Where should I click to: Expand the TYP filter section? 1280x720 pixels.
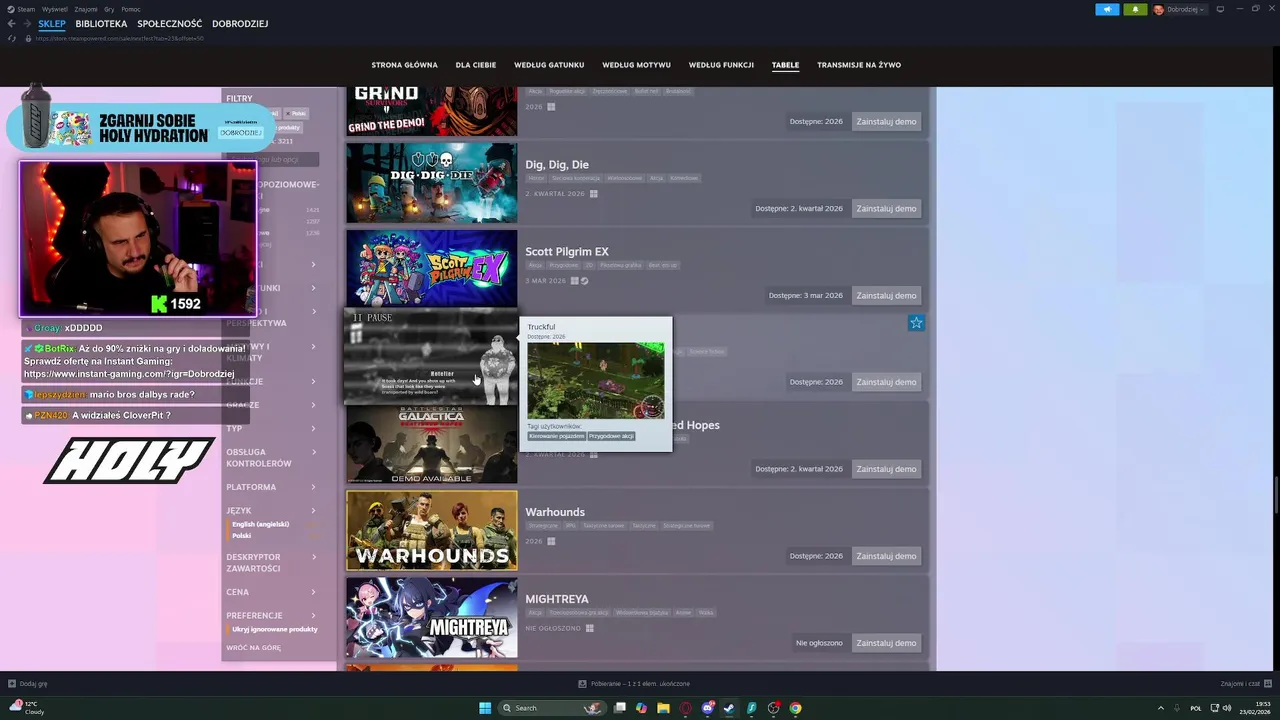click(272, 428)
